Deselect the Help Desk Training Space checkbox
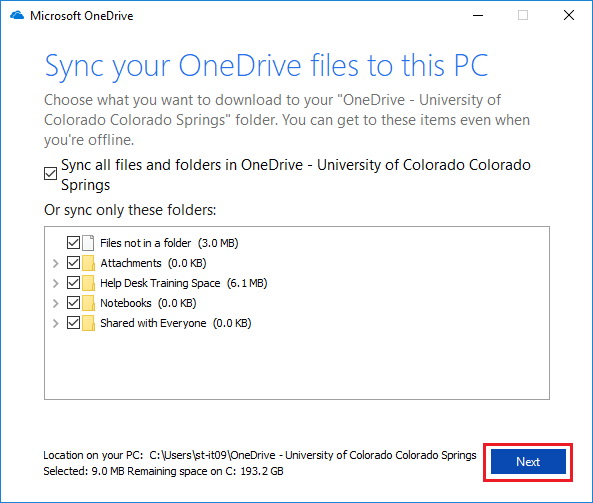593x503 pixels. click(x=73, y=283)
